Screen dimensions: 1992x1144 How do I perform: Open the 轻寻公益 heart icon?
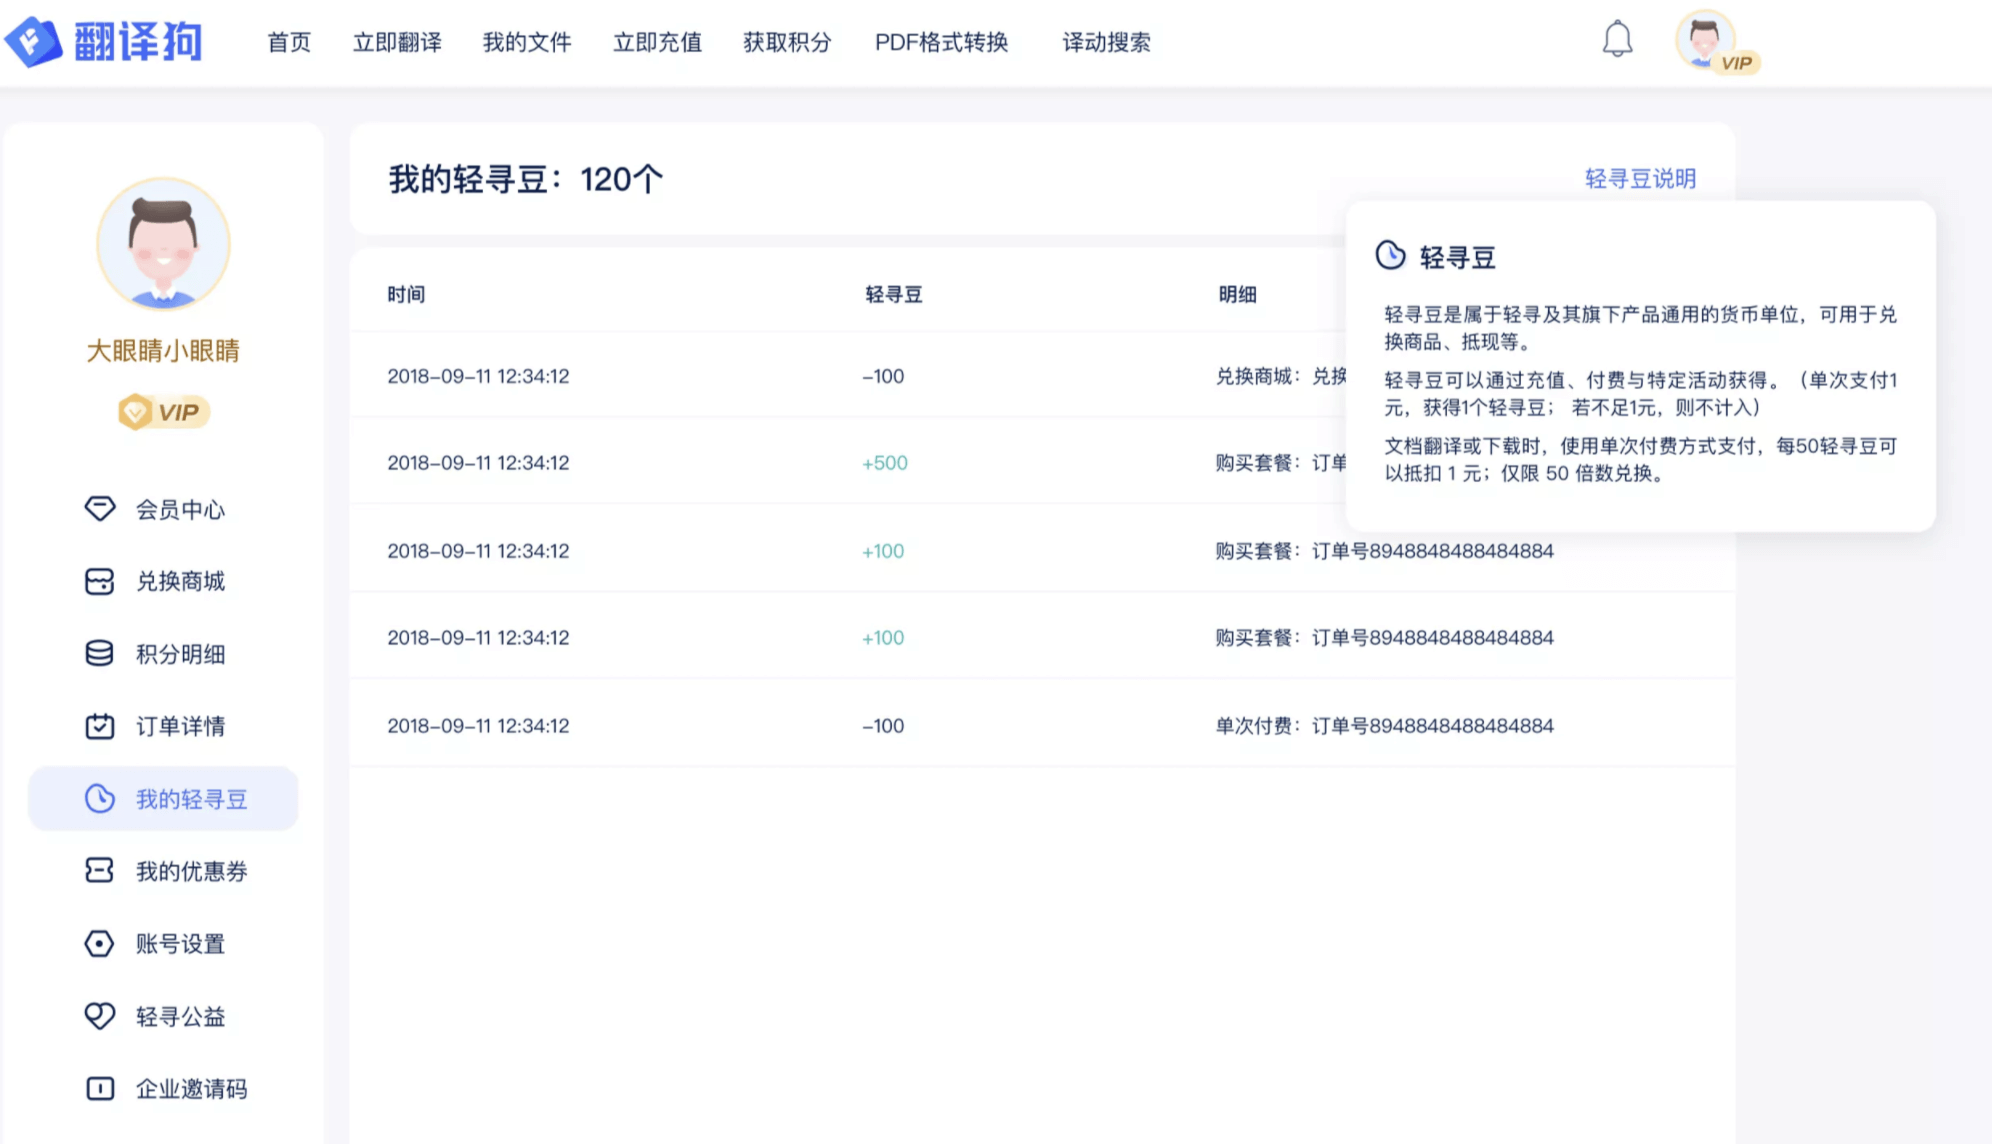point(99,1016)
